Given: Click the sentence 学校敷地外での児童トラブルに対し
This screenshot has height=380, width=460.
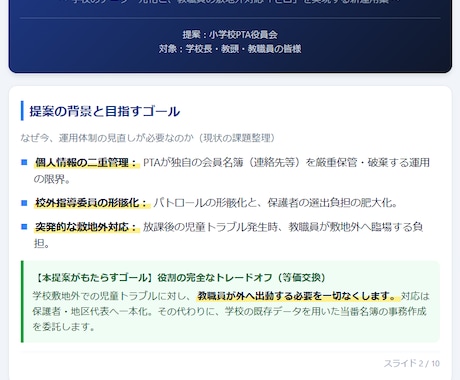Looking at the screenshot, I should point(111,296).
